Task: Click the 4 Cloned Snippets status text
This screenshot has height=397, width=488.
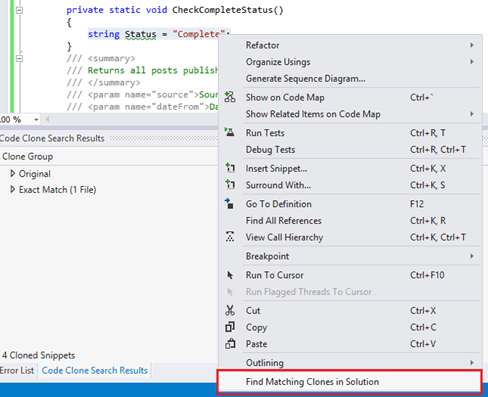Action: (38, 355)
